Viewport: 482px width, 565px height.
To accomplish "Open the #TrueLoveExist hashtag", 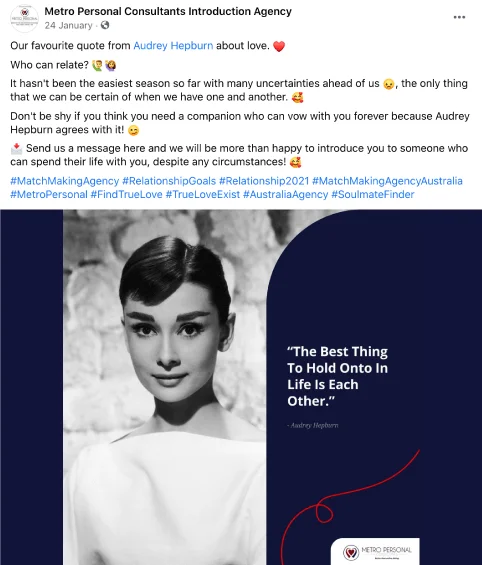I will click(x=203, y=195).
